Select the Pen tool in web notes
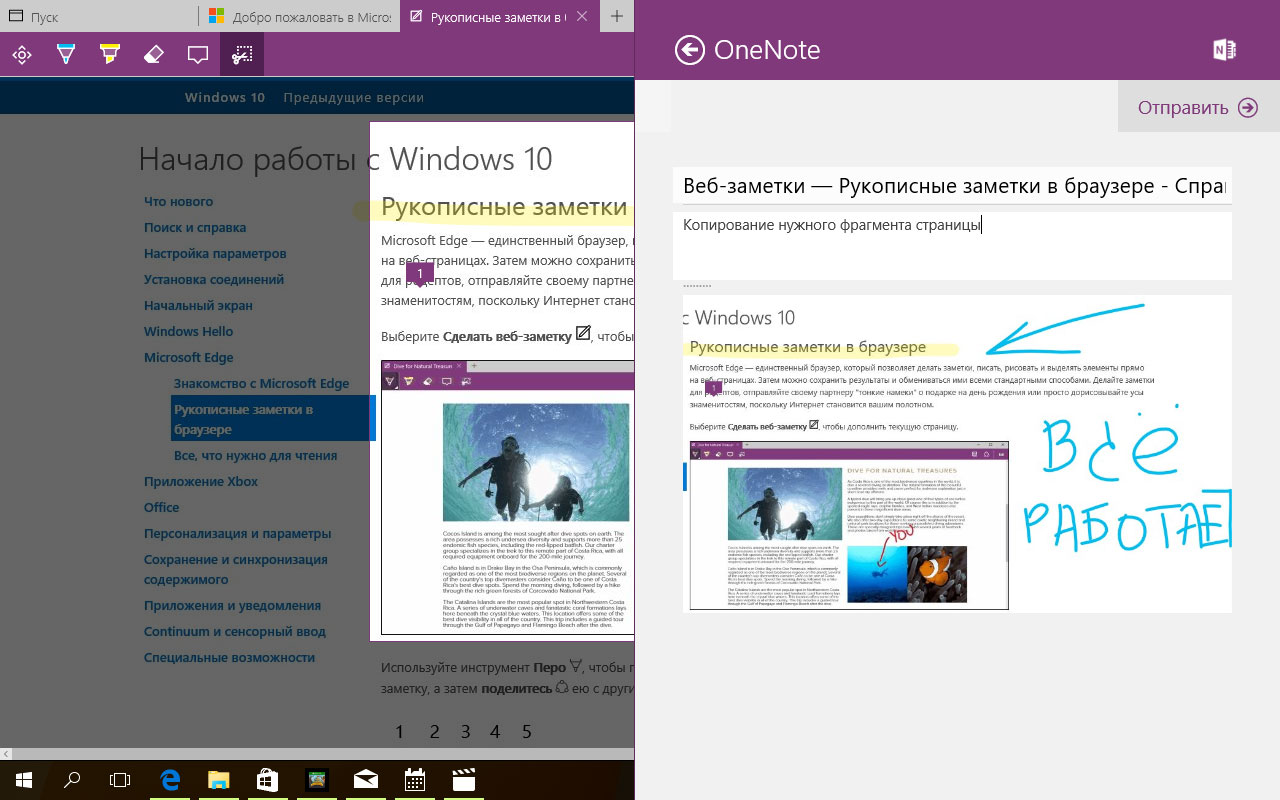This screenshot has height=800, width=1280. [66, 55]
